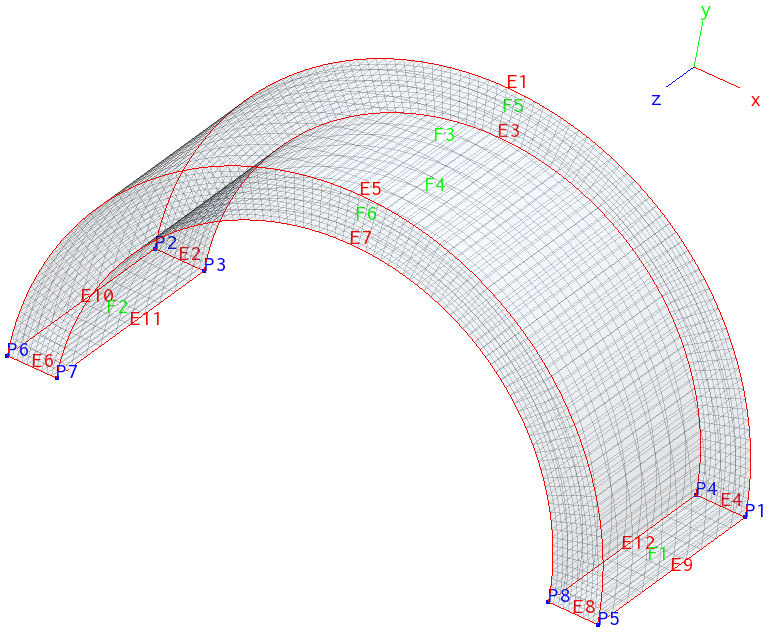Screen dimensions: 782x632
Task: Select point P8 near edge E8
Action: [x=549, y=602]
